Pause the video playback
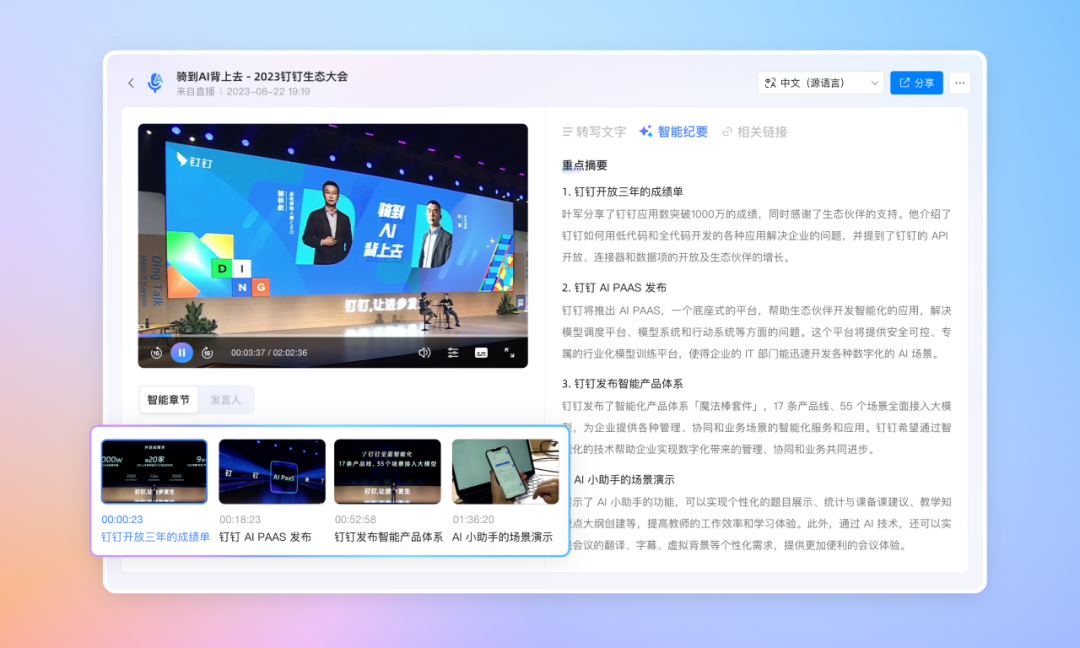Image resolution: width=1080 pixels, height=648 pixels. pos(181,352)
